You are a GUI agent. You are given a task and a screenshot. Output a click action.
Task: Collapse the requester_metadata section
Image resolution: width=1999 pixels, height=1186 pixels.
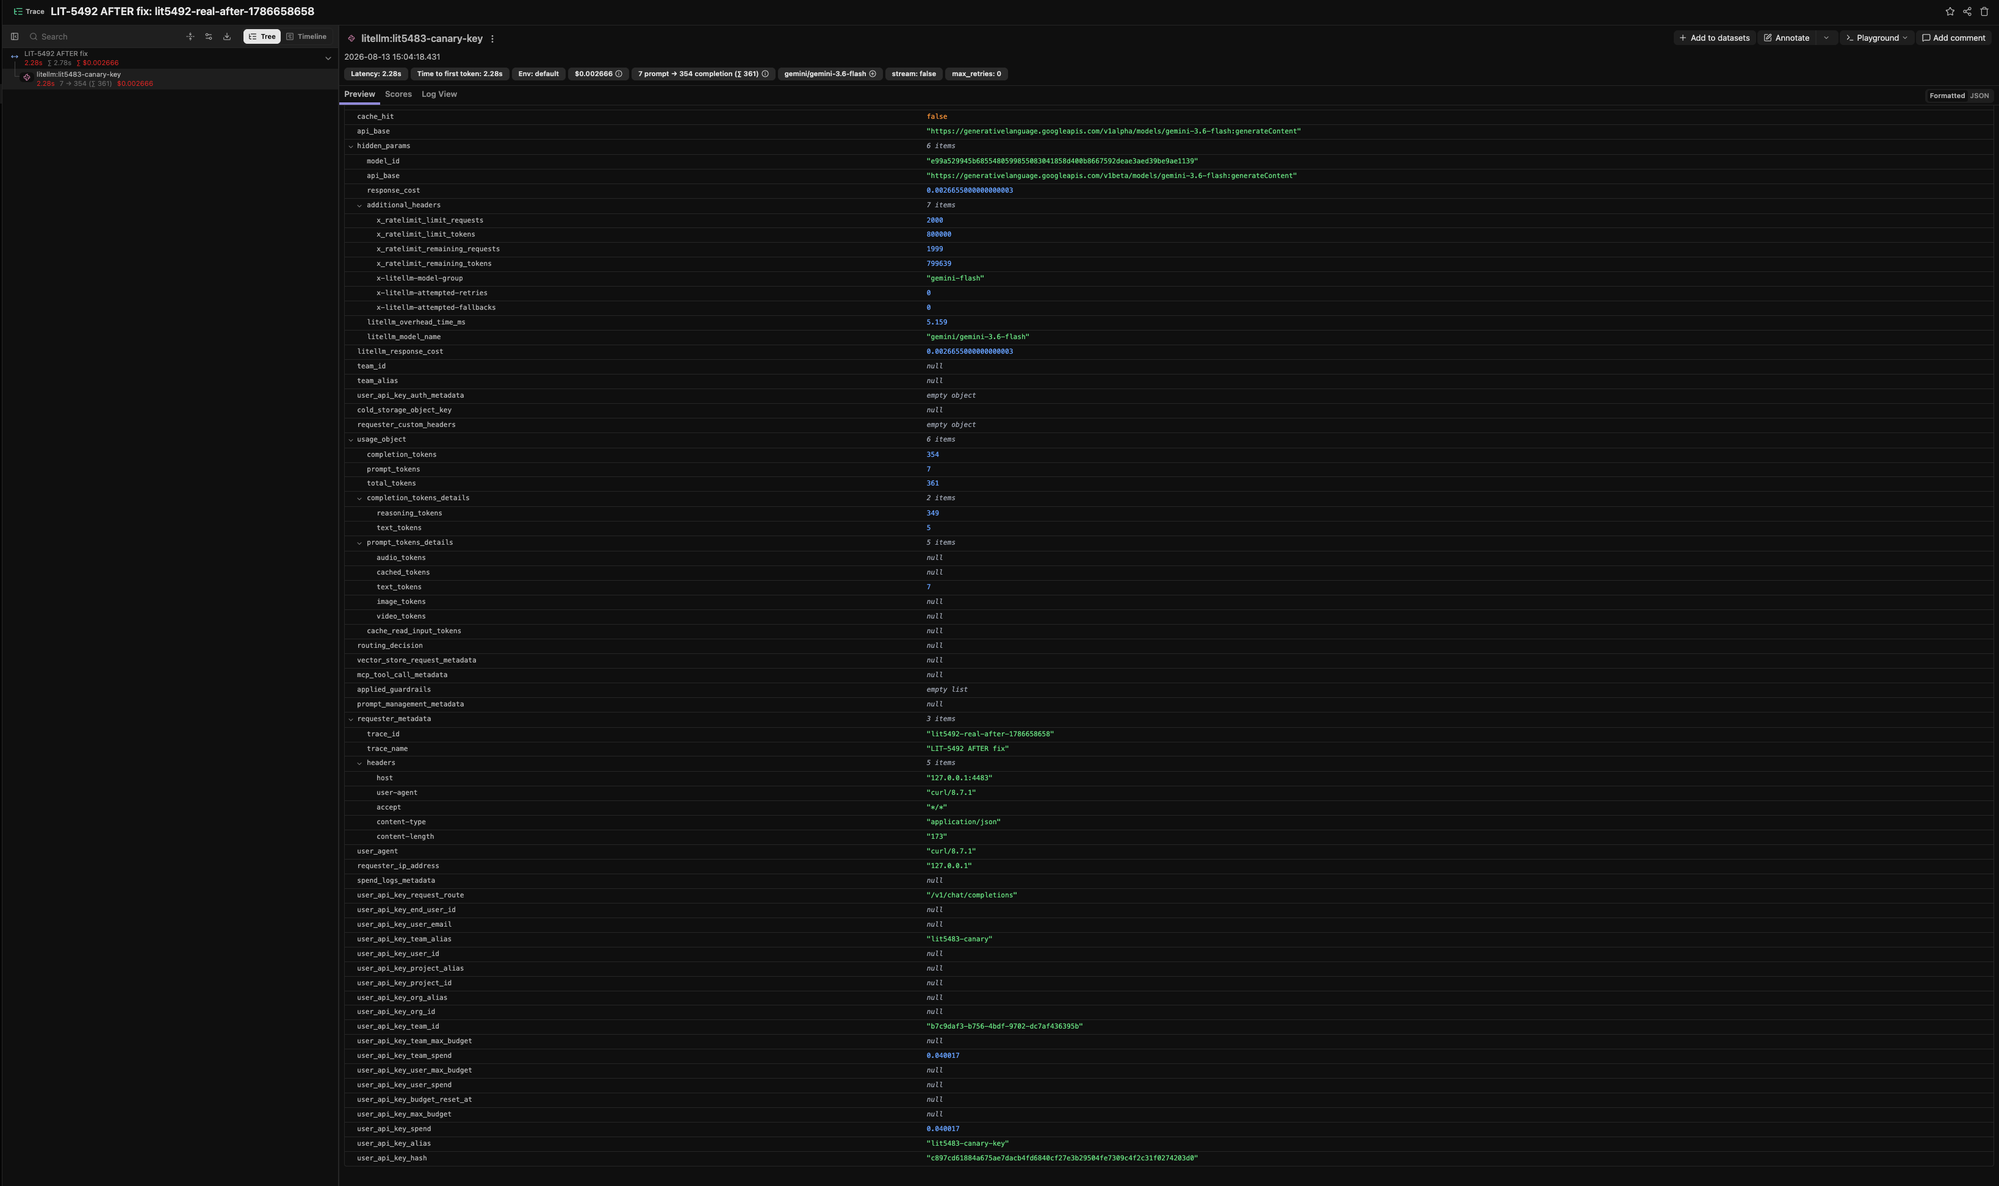(351, 719)
